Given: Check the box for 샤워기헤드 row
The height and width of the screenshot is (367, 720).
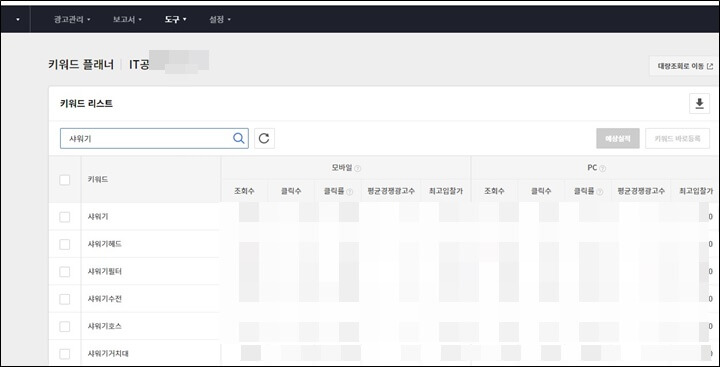Looking at the screenshot, I should coord(65,244).
